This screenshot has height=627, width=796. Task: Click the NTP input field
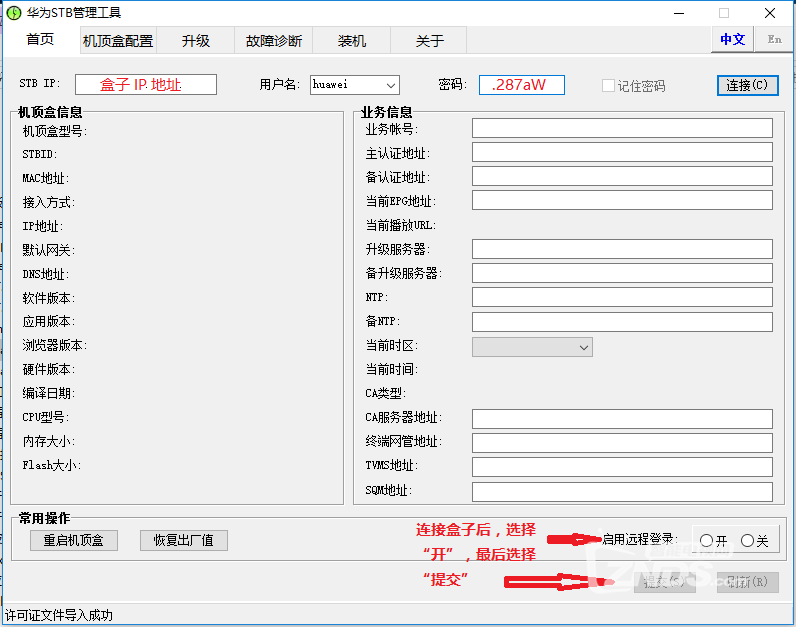point(622,297)
